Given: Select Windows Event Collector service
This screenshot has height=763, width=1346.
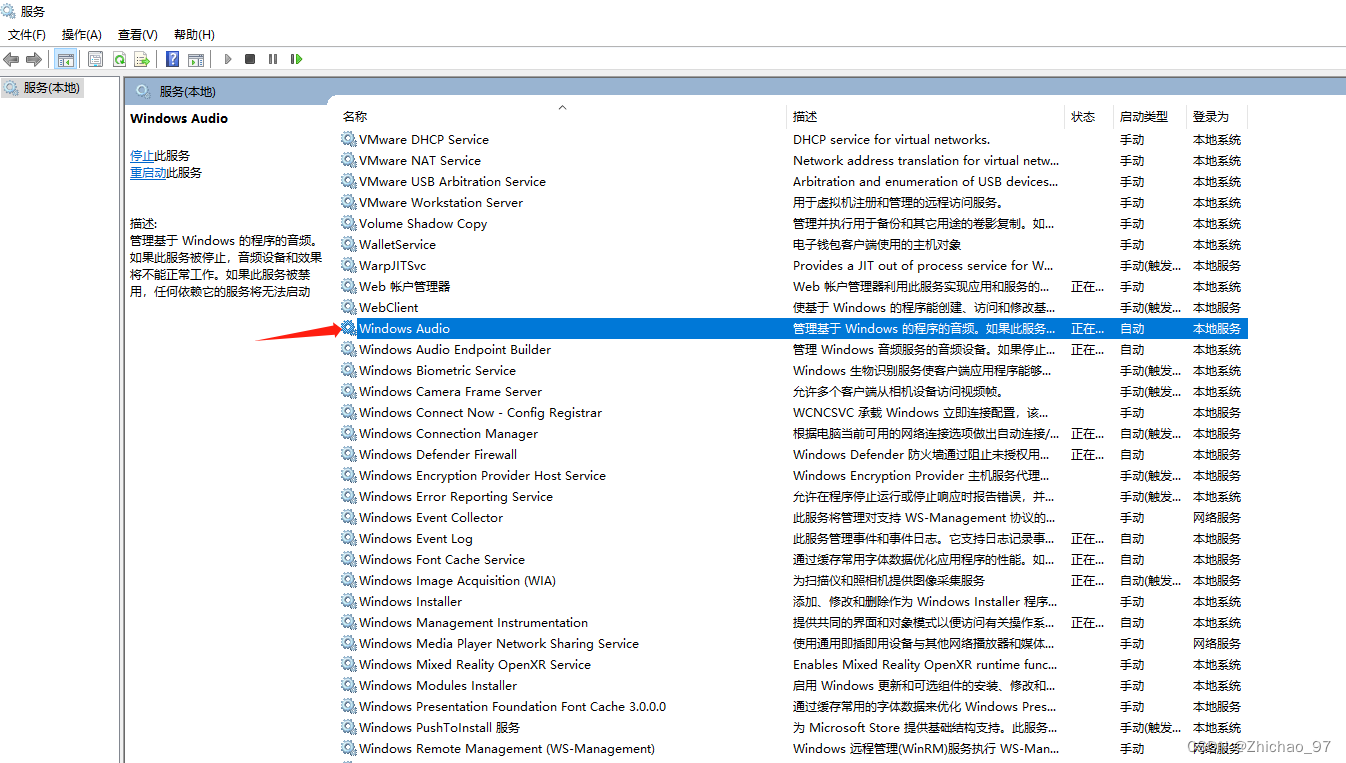Looking at the screenshot, I should pos(793,517).
